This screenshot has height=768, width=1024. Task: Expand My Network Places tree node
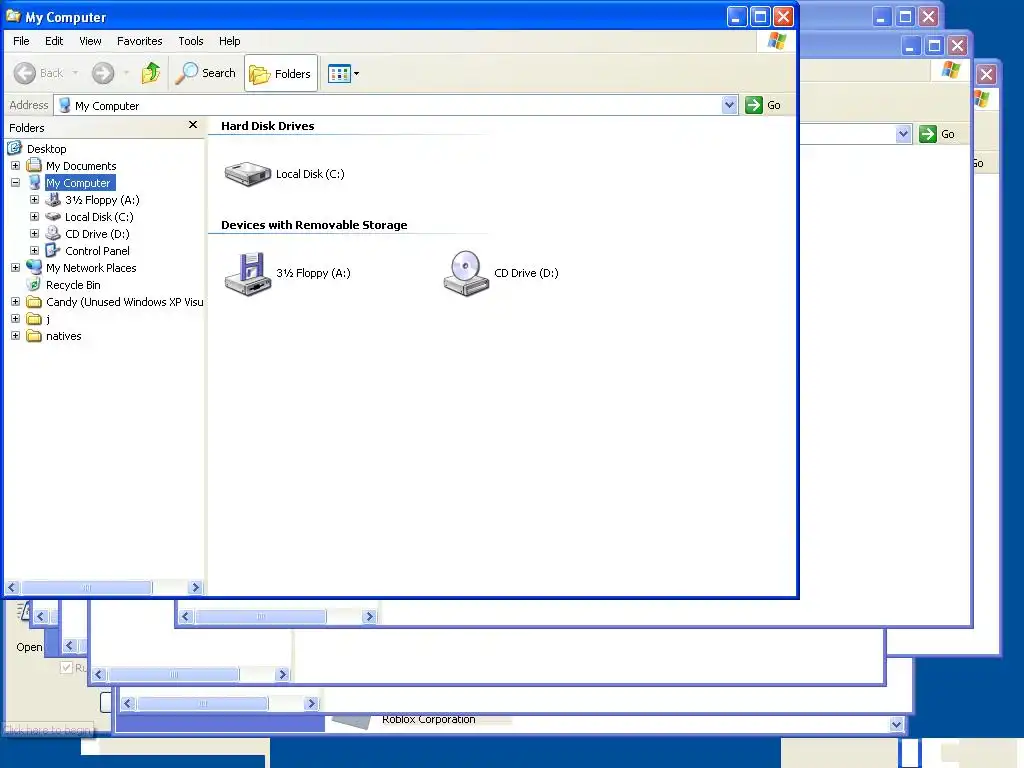16,268
